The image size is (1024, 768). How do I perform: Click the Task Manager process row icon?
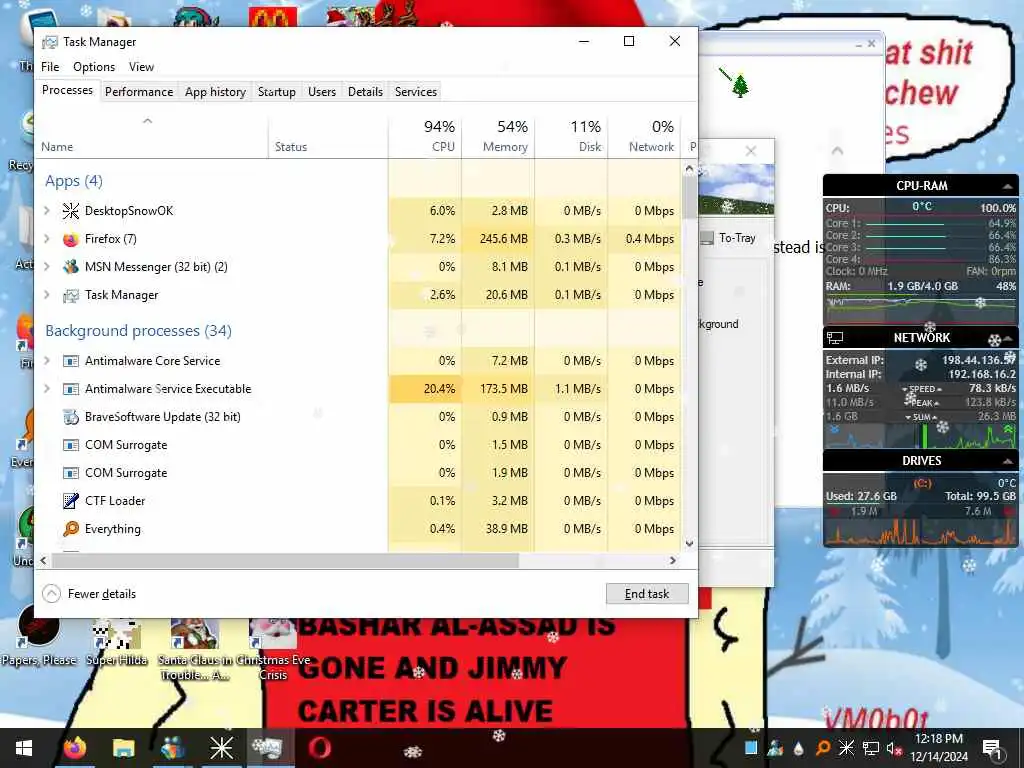(71, 295)
